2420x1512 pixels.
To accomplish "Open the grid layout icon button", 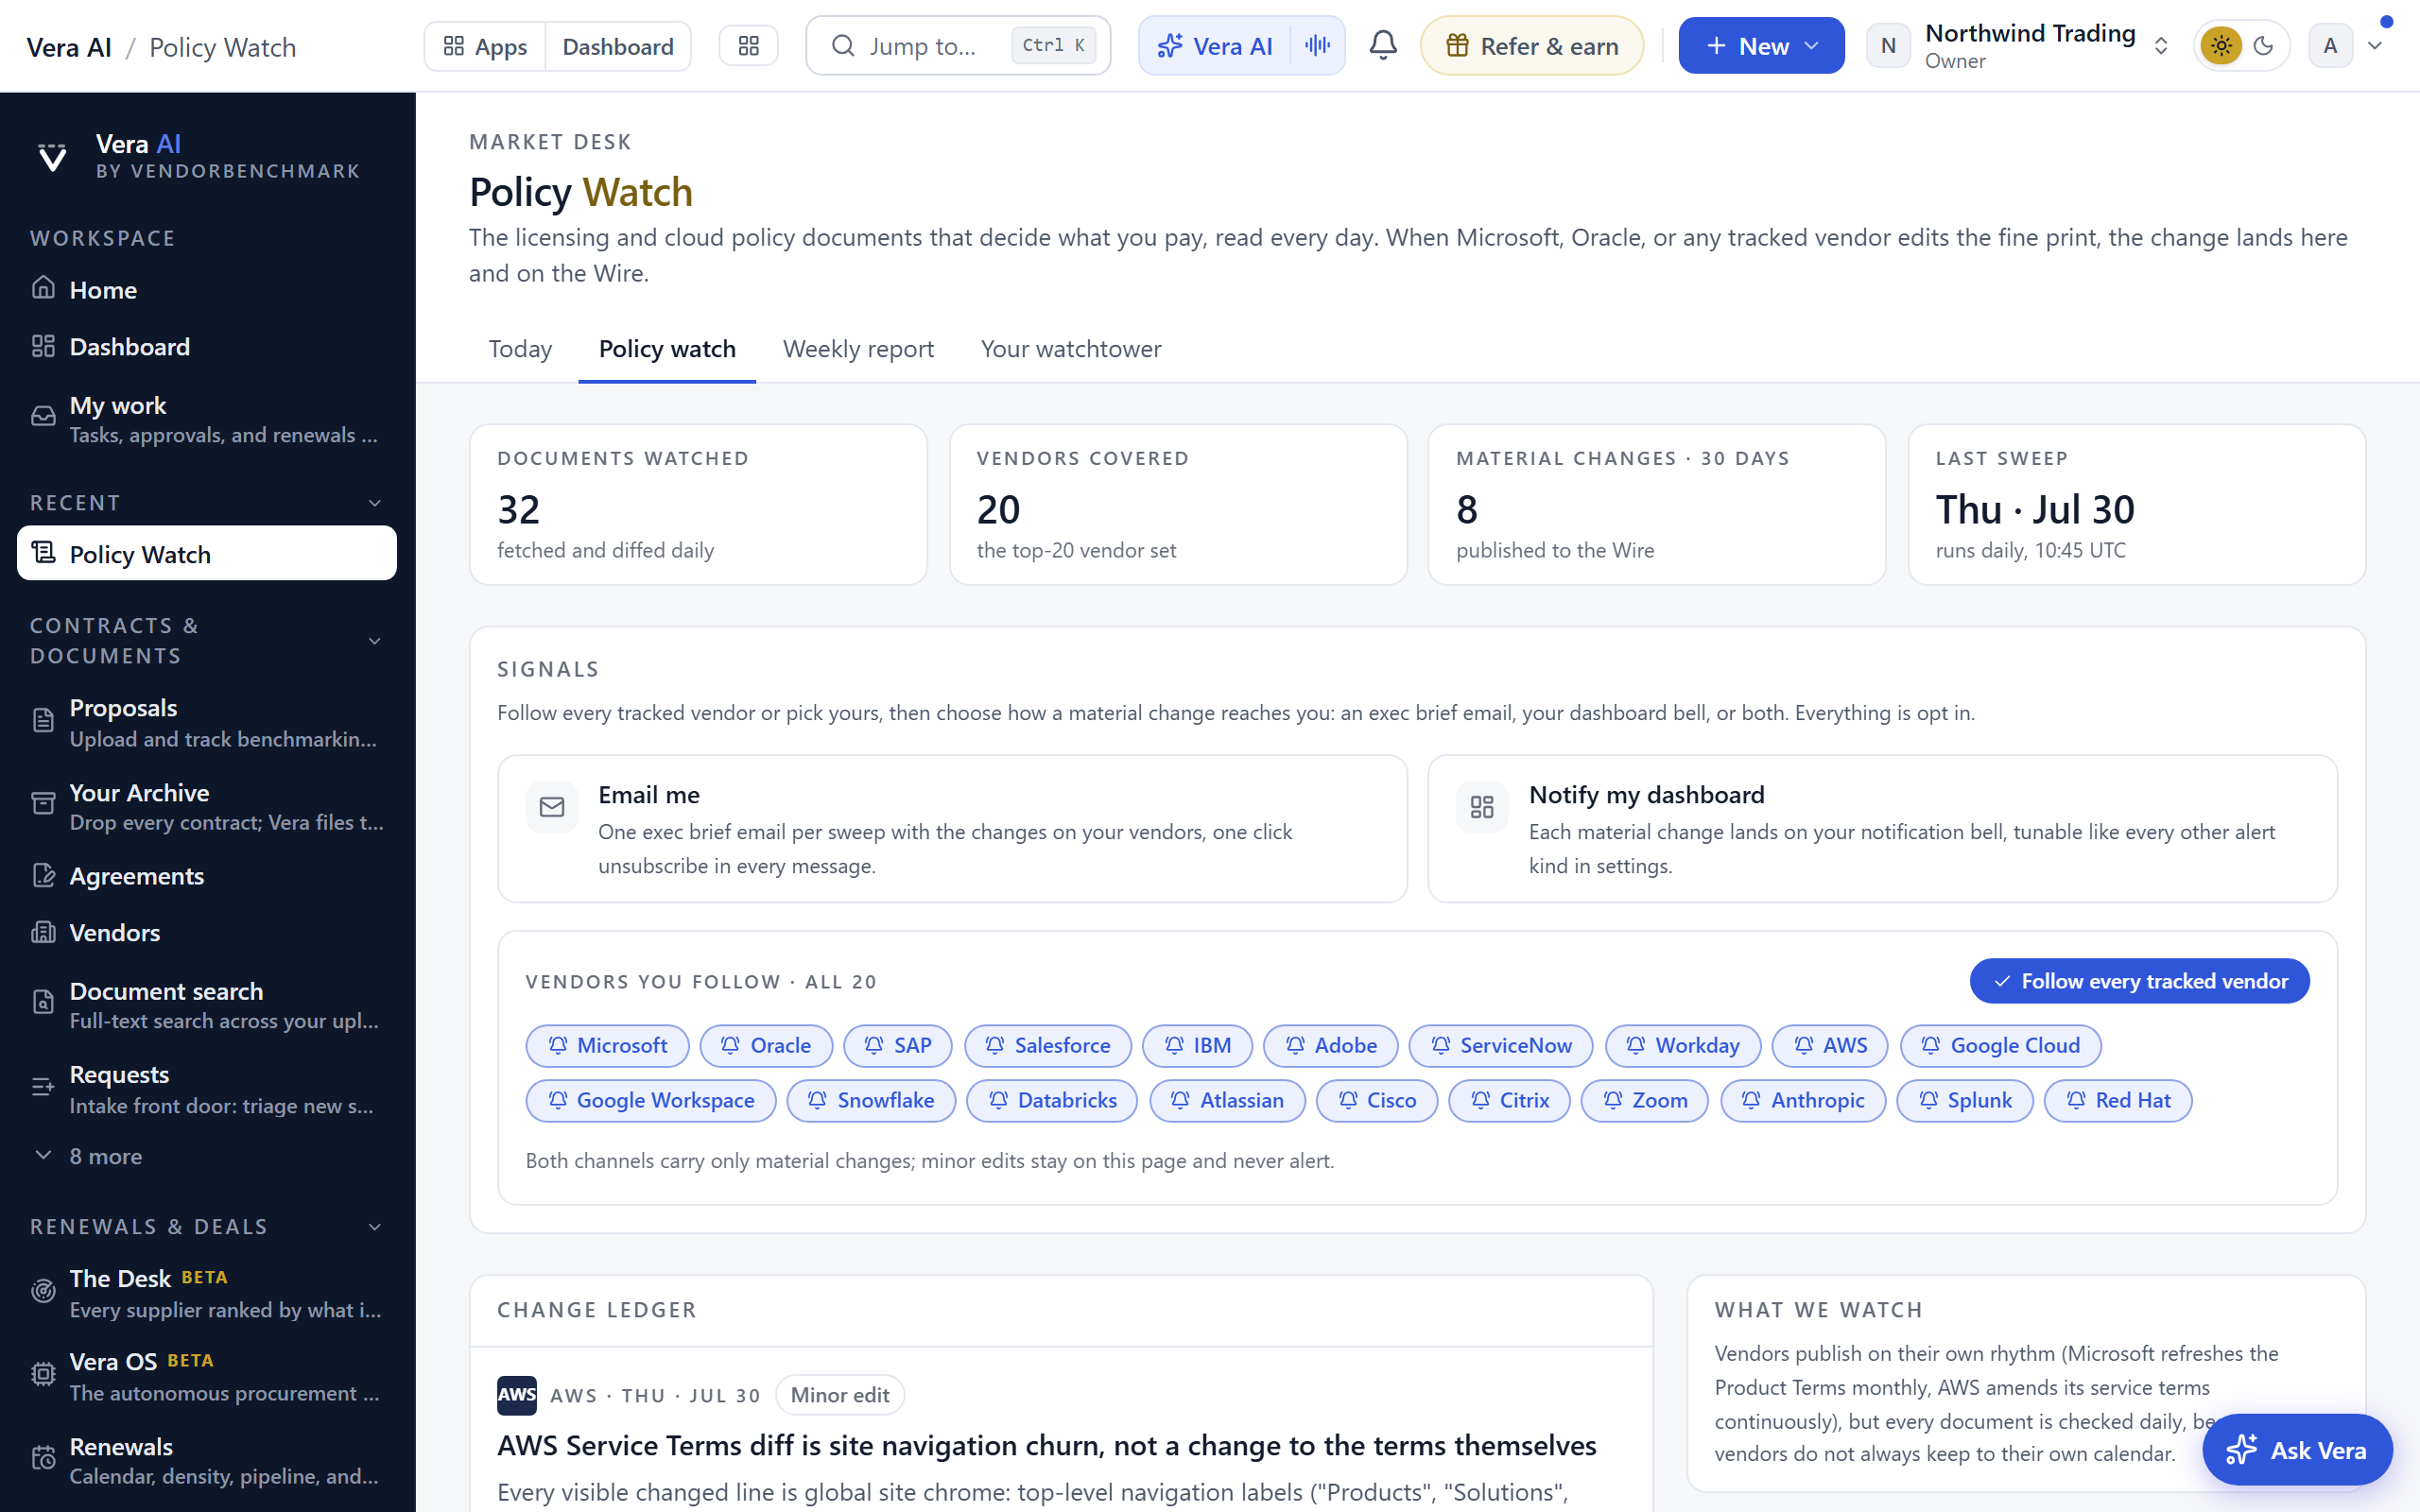I will (x=749, y=46).
